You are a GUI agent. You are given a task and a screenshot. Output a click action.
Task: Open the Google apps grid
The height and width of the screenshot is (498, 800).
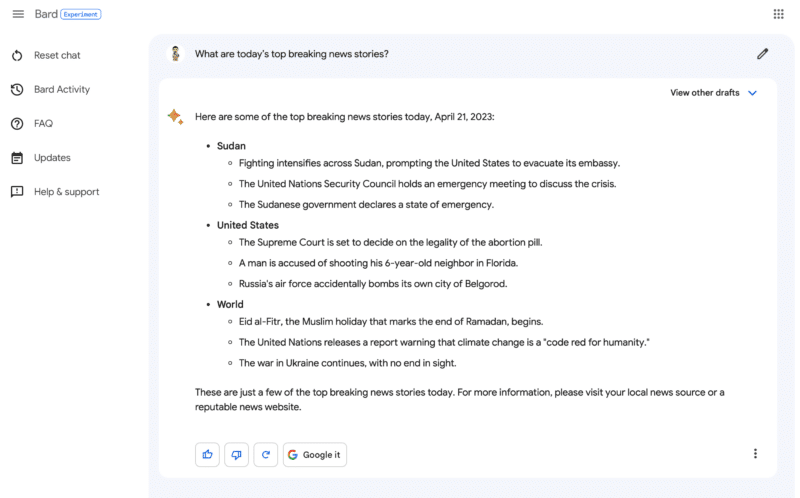pyautogui.click(x=778, y=14)
